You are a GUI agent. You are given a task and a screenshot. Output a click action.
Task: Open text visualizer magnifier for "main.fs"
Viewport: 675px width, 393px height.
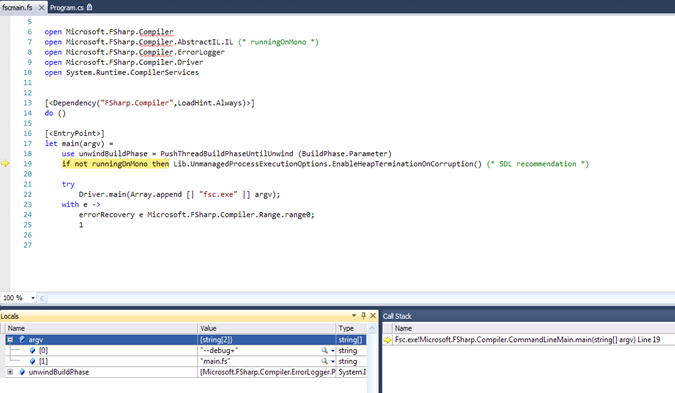tap(324, 361)
